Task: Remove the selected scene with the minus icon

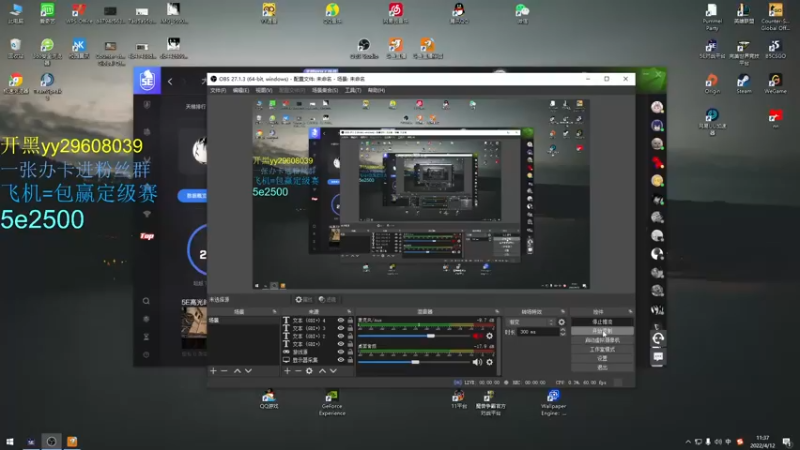Action: [224, 371]
